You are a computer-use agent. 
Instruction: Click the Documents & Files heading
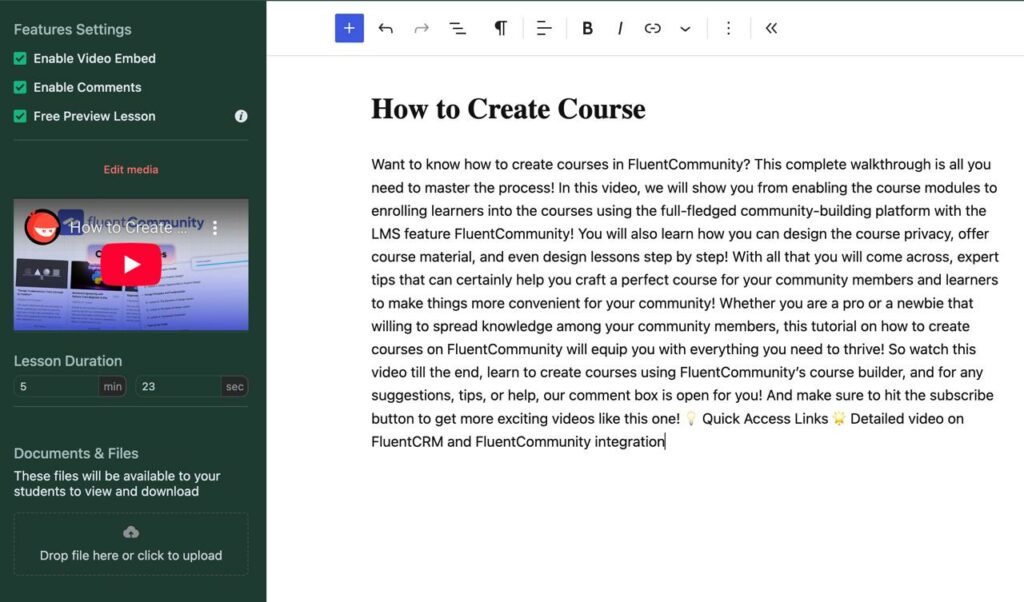pyautogui.click(x=76, y=453)
